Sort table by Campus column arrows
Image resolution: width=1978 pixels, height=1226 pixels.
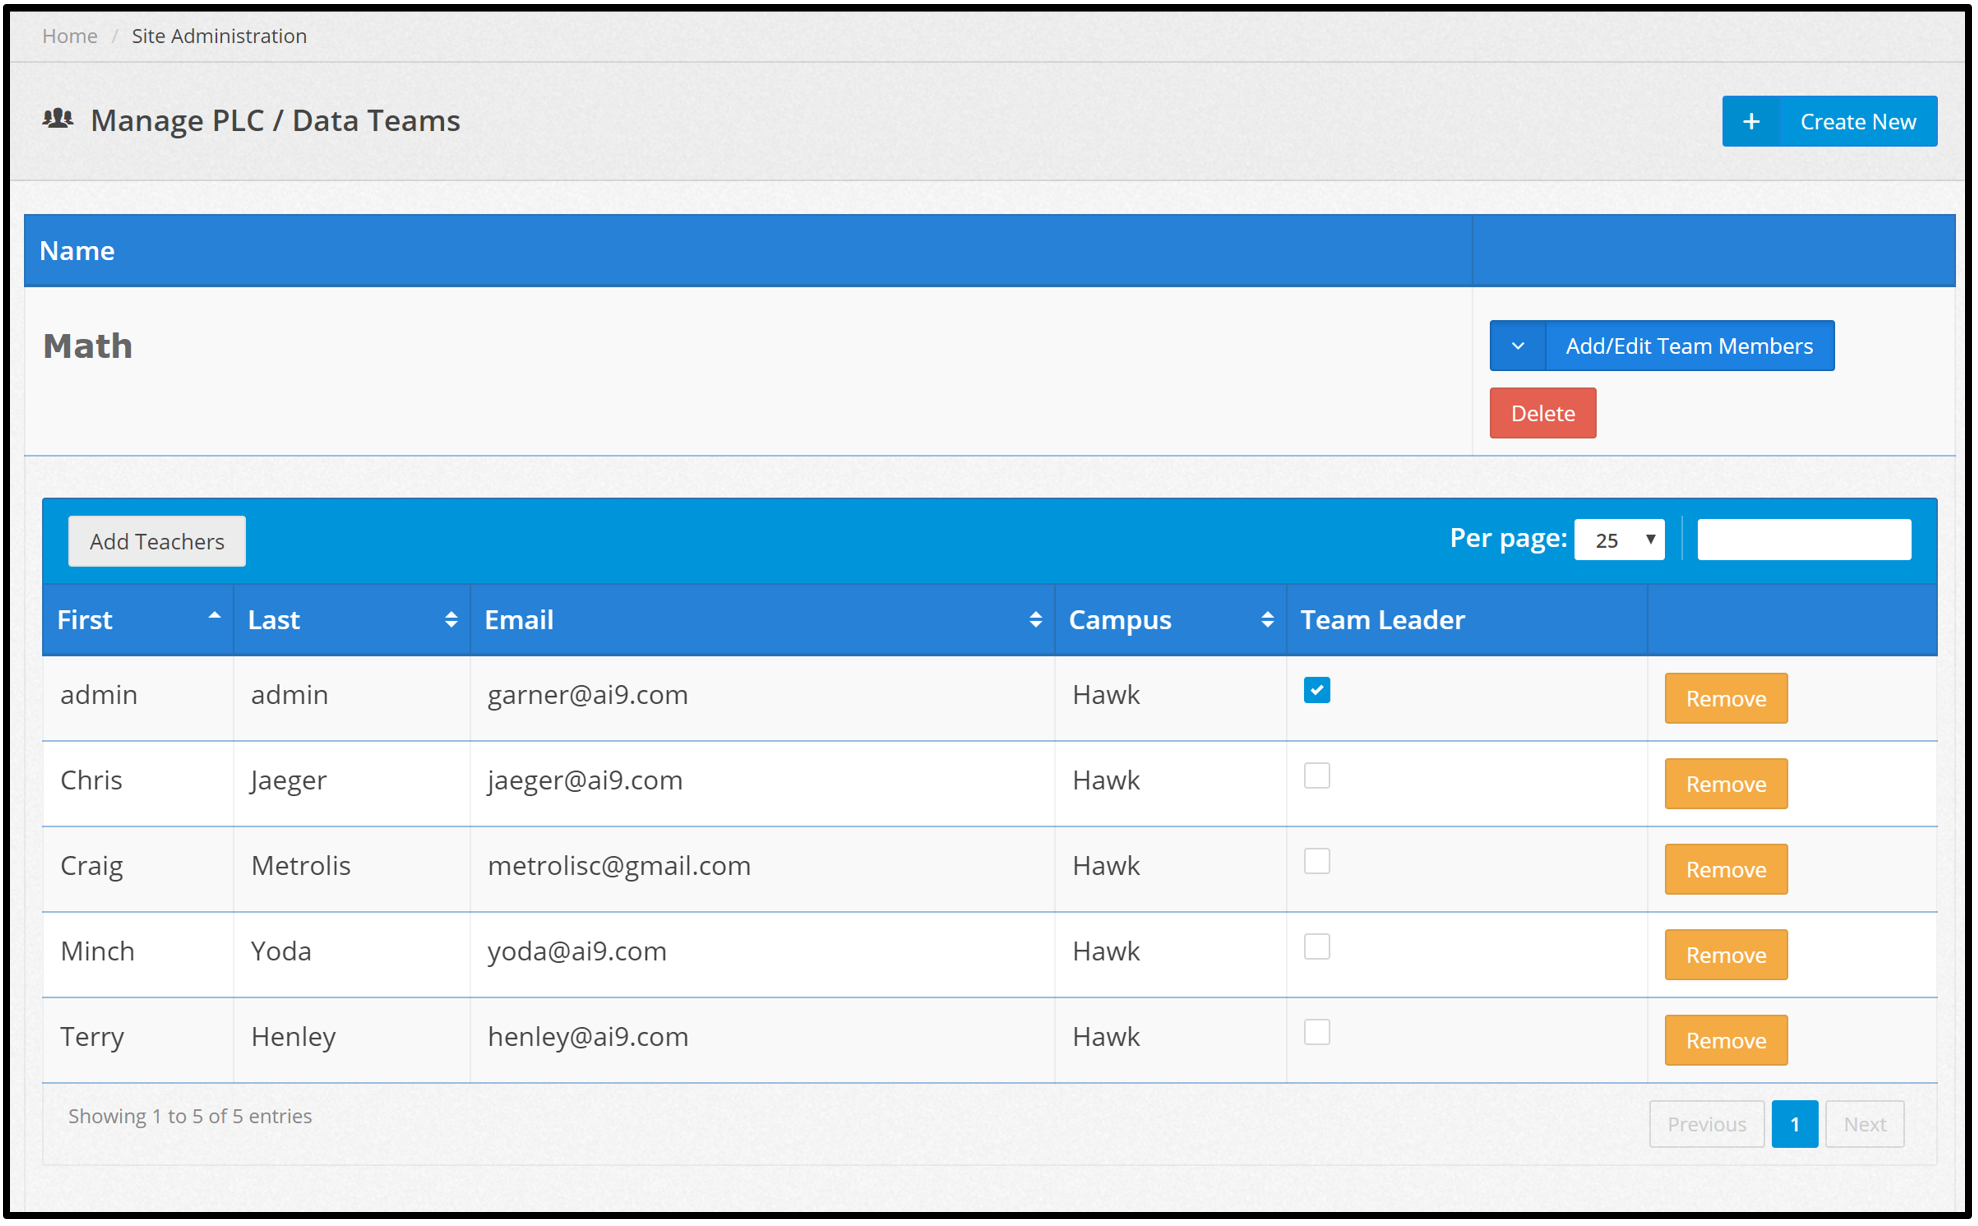tap(1267, 620)
